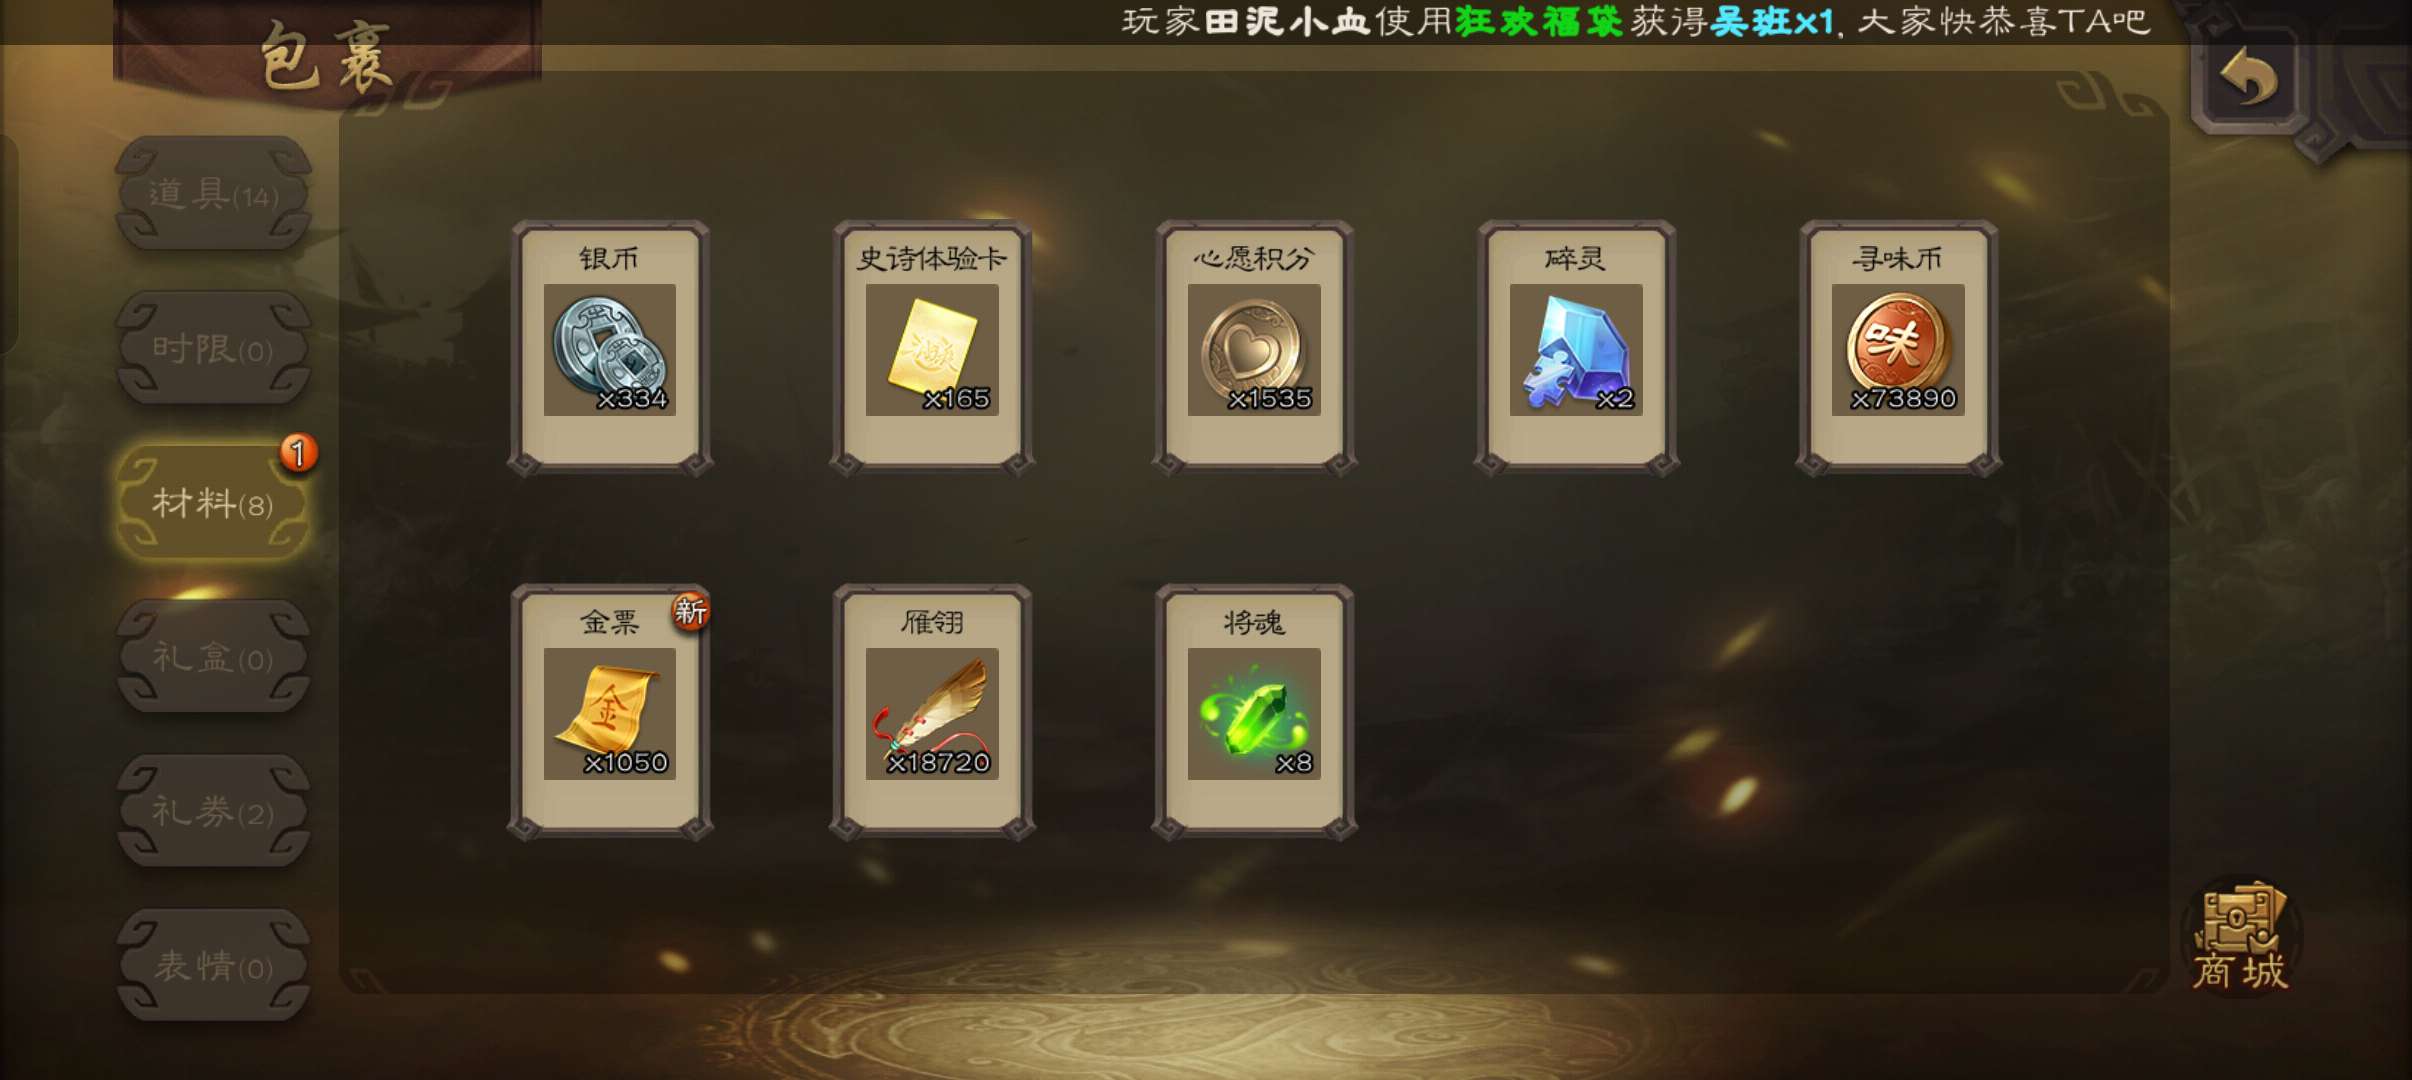2412x1080 pixels.
Task: Open the 礼盒(0) tab
Action: coord(213,658)
